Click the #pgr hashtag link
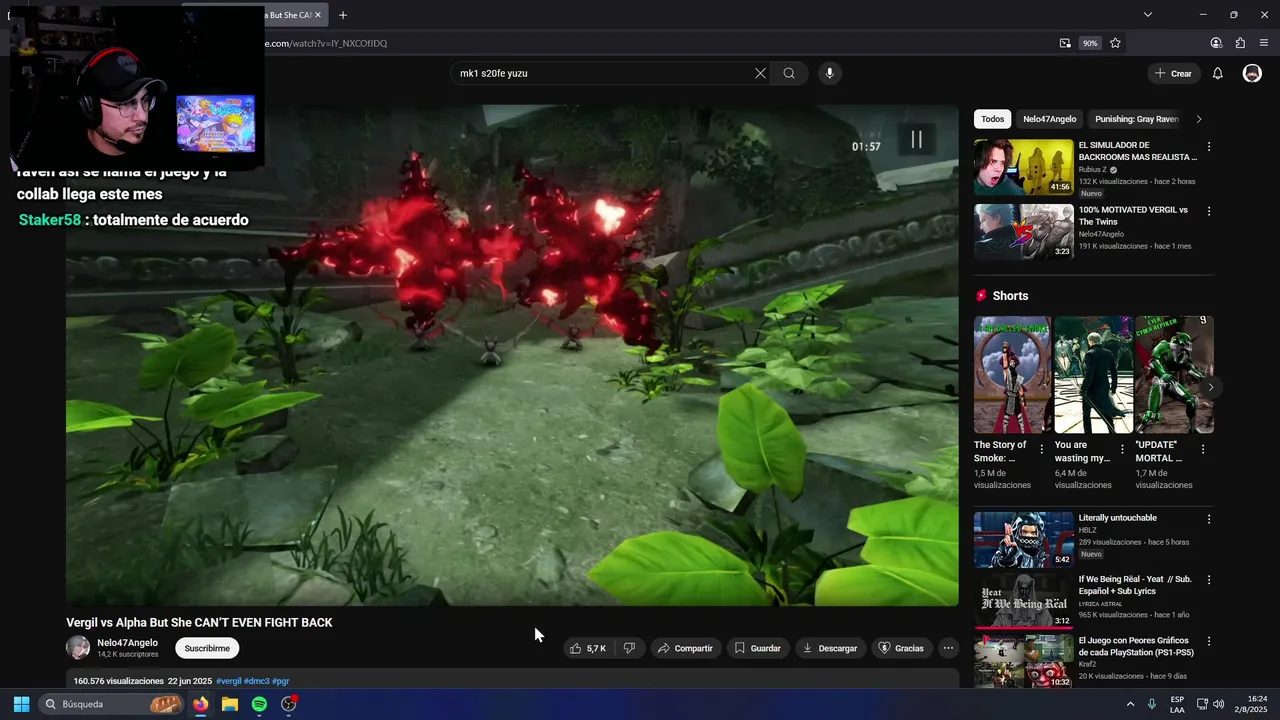 pyautogui.click(x=280, y=681)
